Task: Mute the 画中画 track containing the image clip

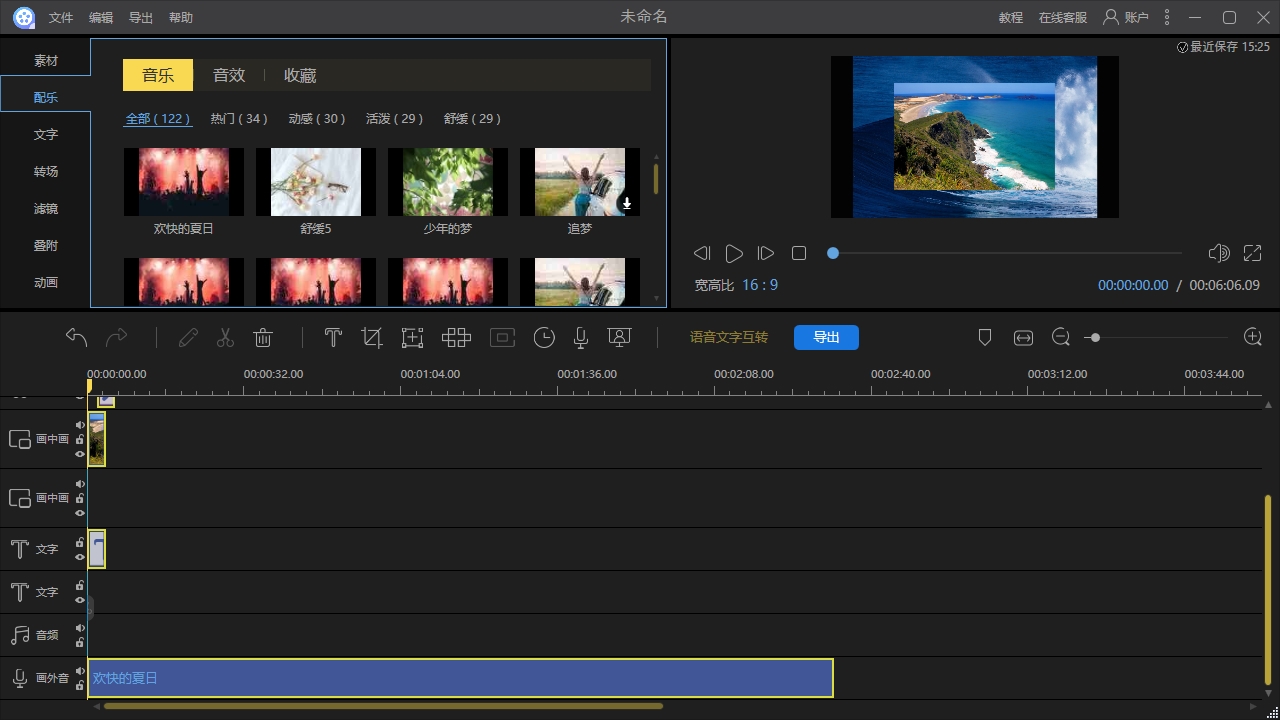Action: (80, 425)
